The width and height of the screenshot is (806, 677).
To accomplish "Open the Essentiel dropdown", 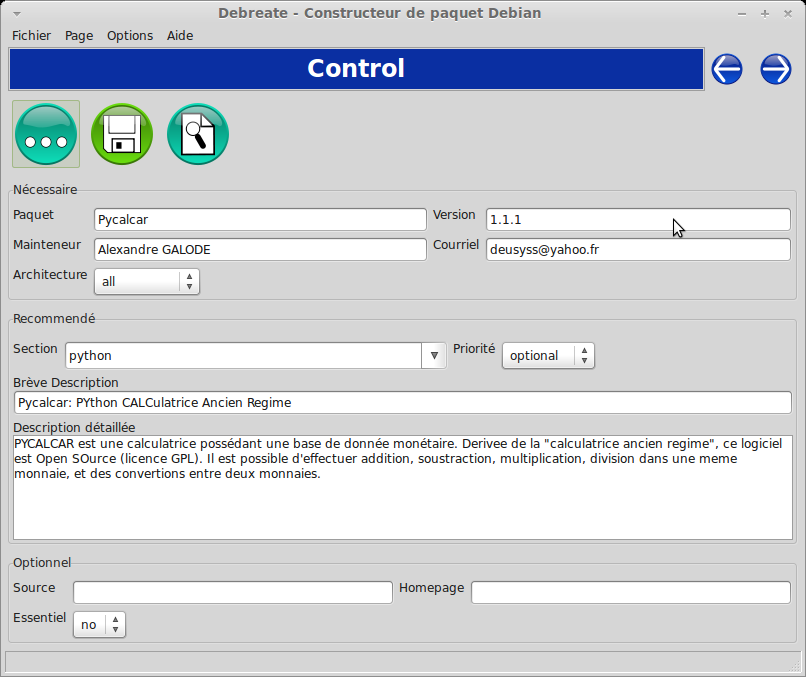I will click(x=99, y=624).
